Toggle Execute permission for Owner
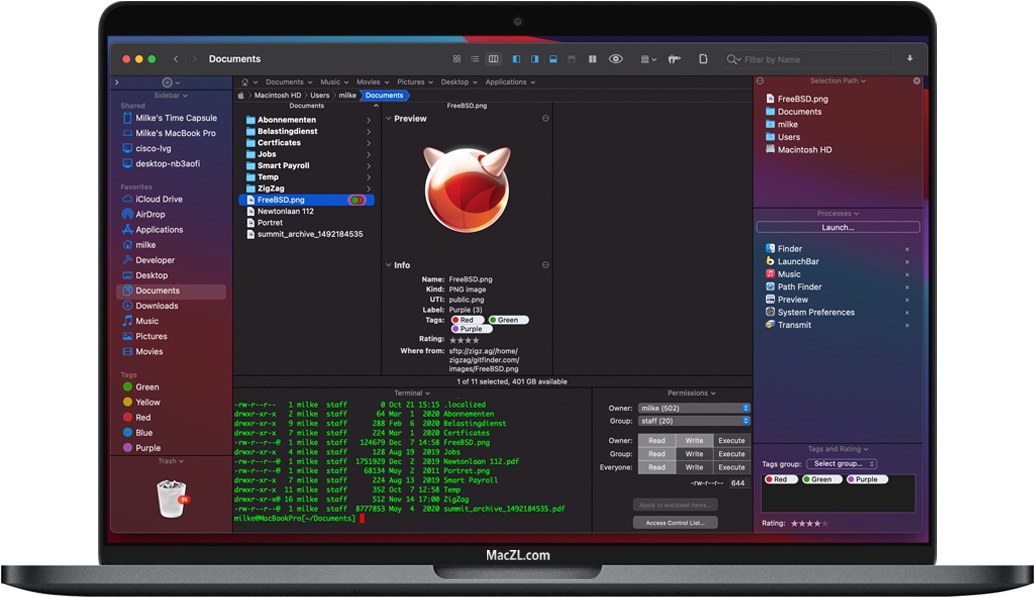 (732, 440)
